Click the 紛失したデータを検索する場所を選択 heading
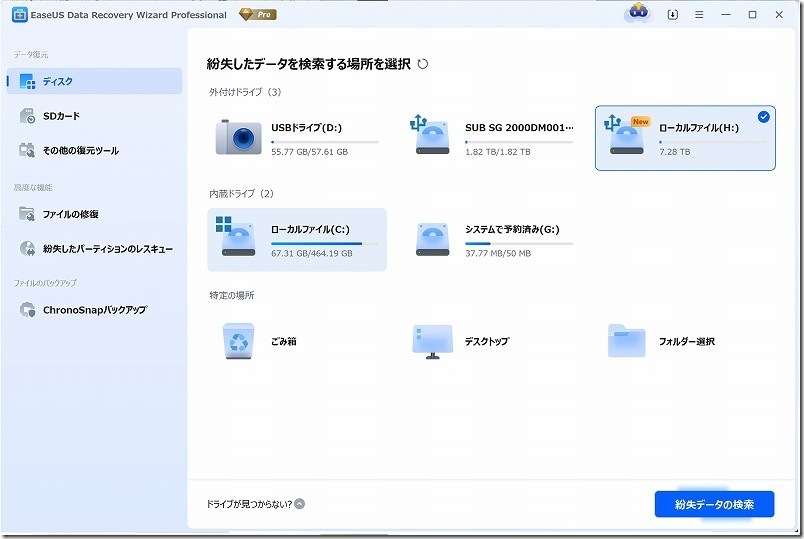Image resolution: width=804 pixels, height=539 pixels. coord(309,64)
